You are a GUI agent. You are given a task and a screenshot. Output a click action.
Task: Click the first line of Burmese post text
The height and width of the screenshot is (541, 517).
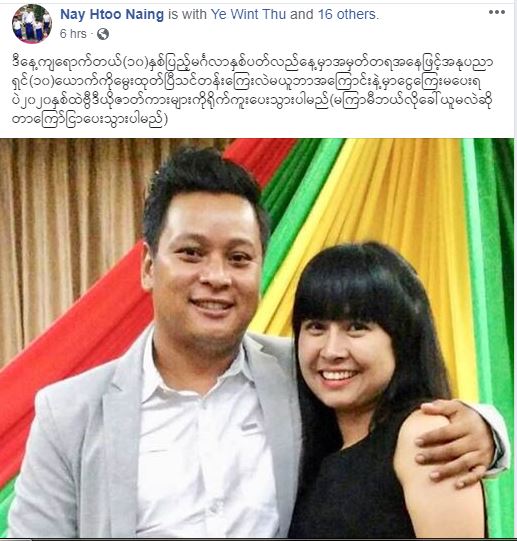[x=252, y=63]
